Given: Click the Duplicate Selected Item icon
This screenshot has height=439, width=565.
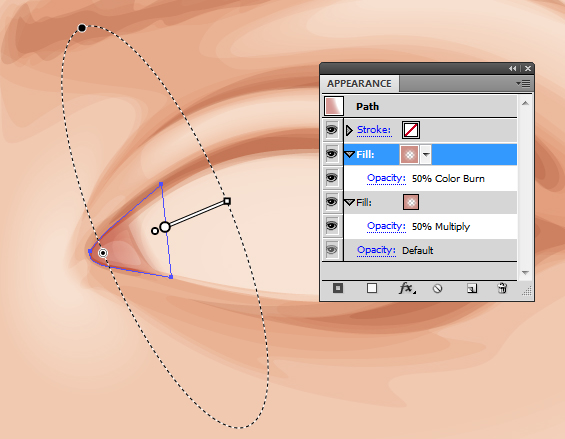Looking at the screenshot, I should [472, 288].
